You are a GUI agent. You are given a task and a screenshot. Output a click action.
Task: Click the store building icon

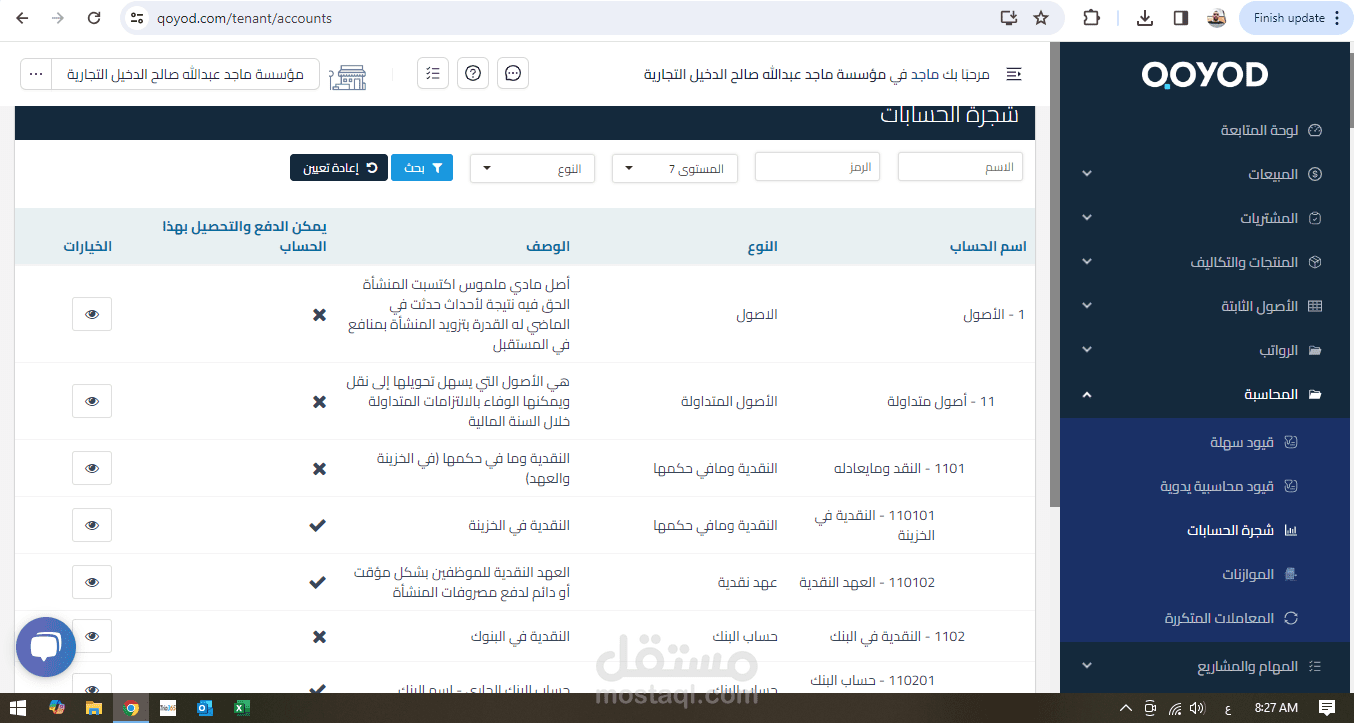(x=347, y=75)
